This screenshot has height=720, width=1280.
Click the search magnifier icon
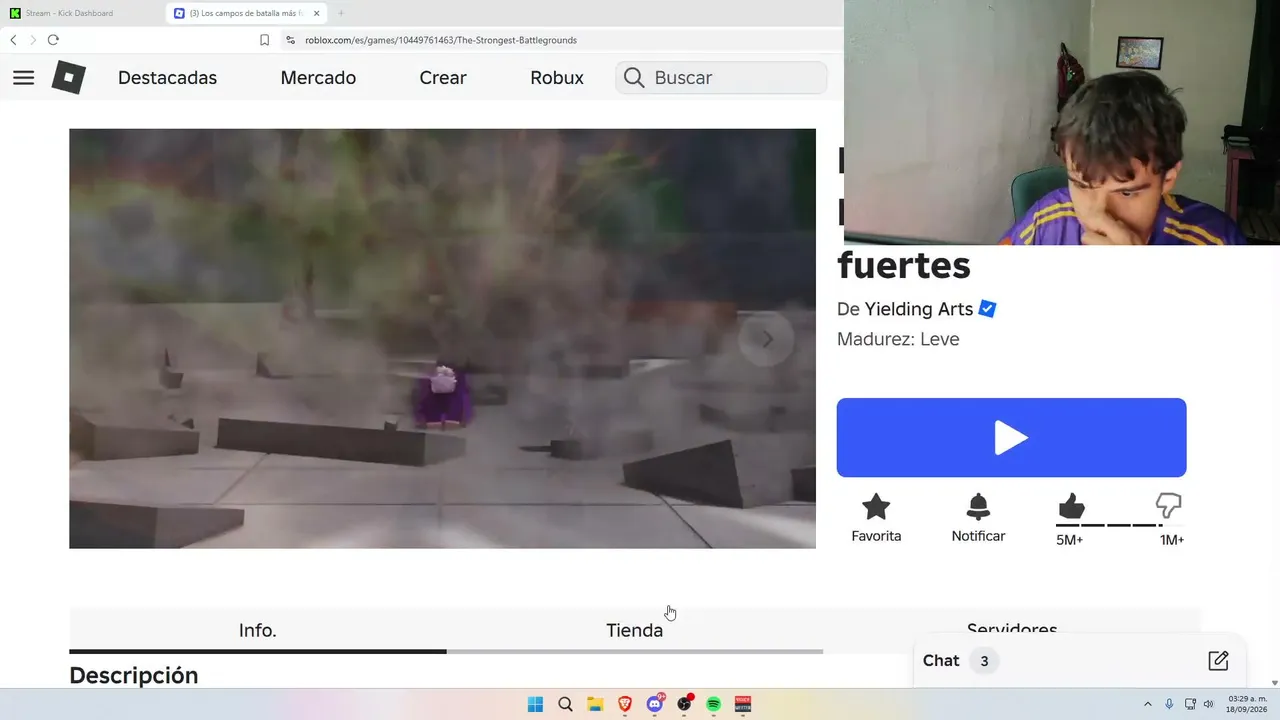point(634,78)
